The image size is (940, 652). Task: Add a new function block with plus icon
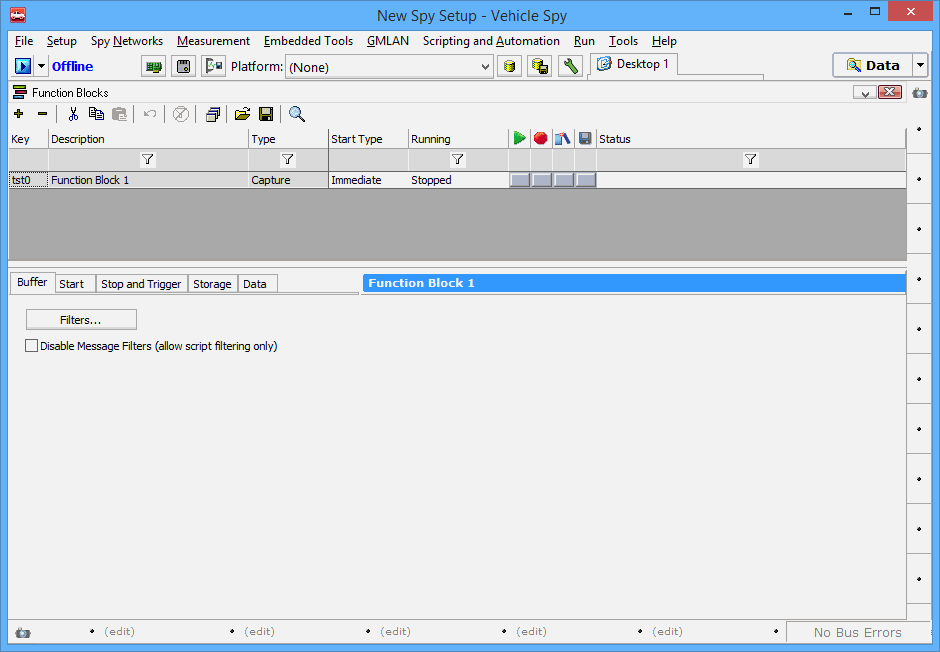(x=18, y=114)
